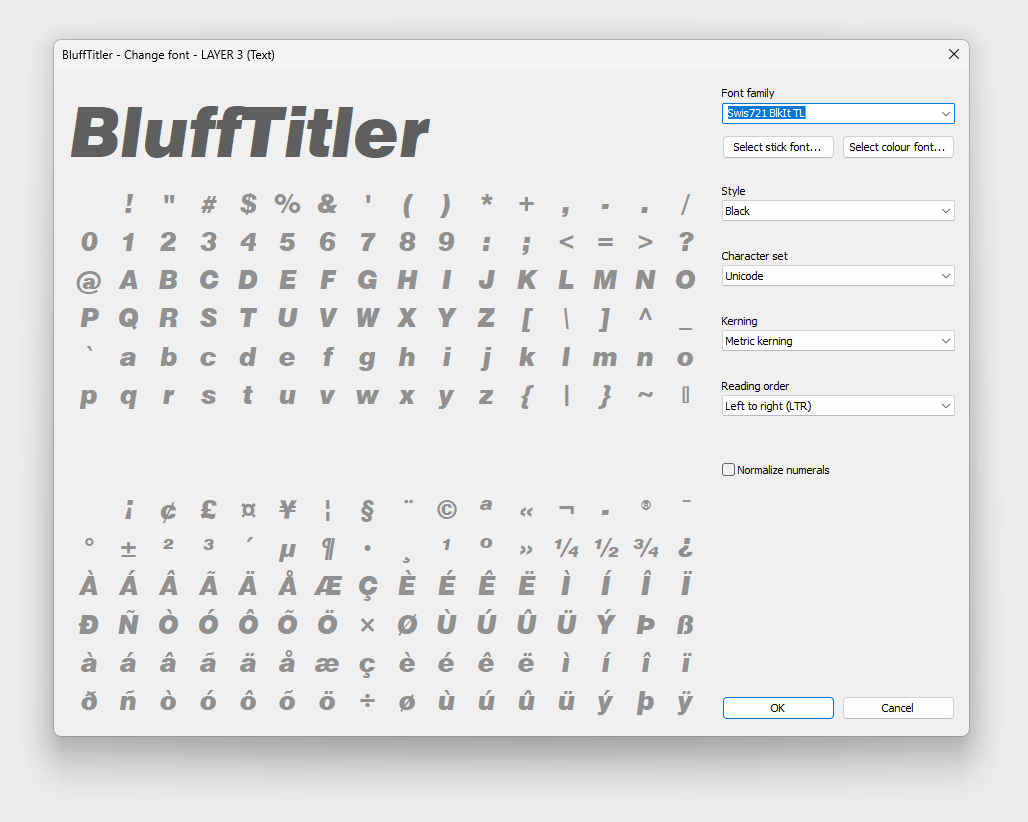Click the pilcrow ¶ glyph
1028x822 pixels.
(x=329, y=549)
